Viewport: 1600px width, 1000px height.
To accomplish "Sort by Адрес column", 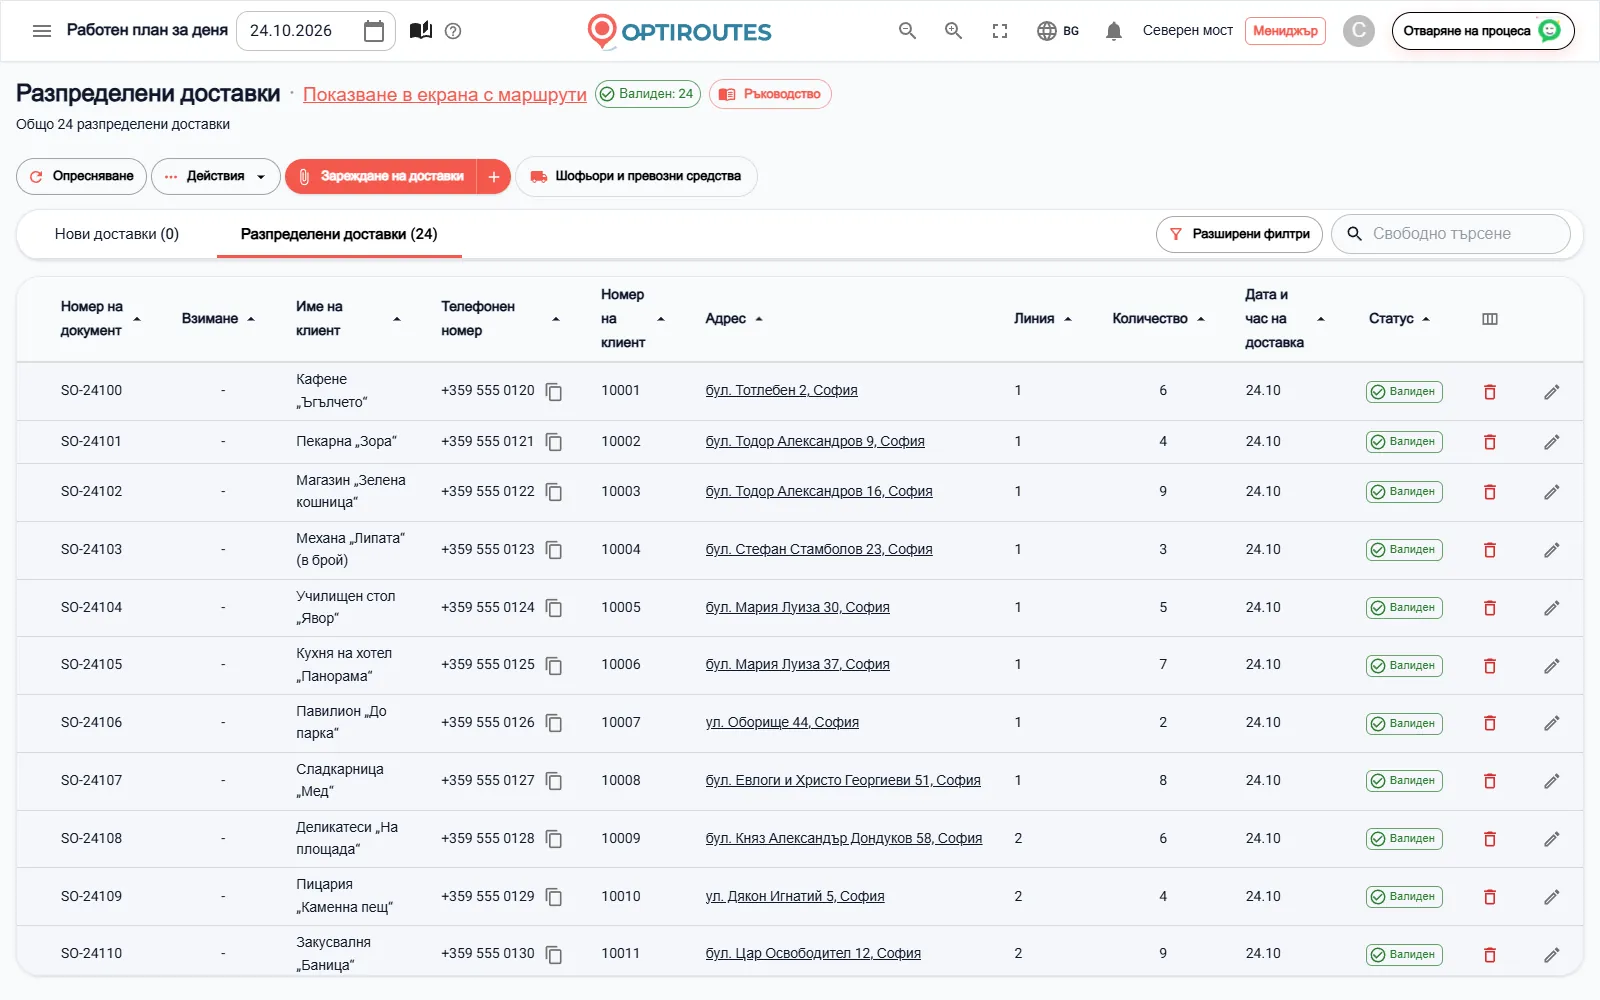I will click(734, 319).
